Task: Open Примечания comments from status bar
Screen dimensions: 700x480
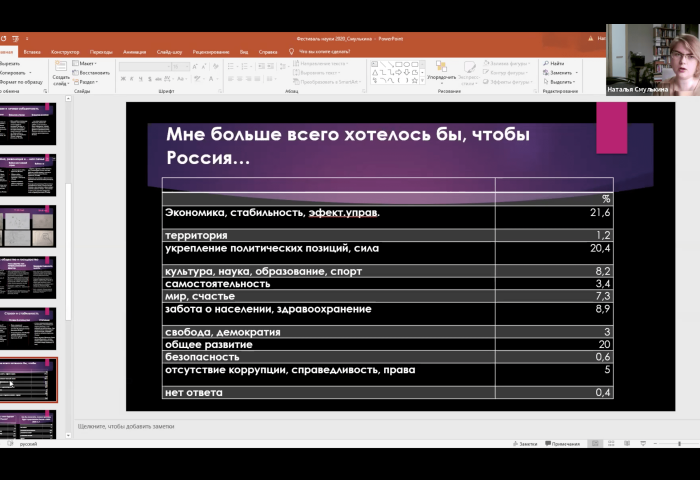Action: [562, 443]
